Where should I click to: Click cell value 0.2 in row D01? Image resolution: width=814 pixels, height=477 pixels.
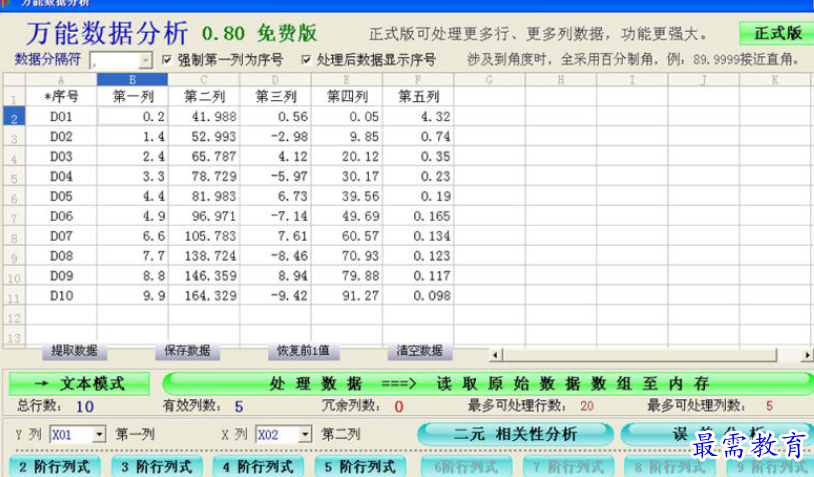click(x=132, y=117)
